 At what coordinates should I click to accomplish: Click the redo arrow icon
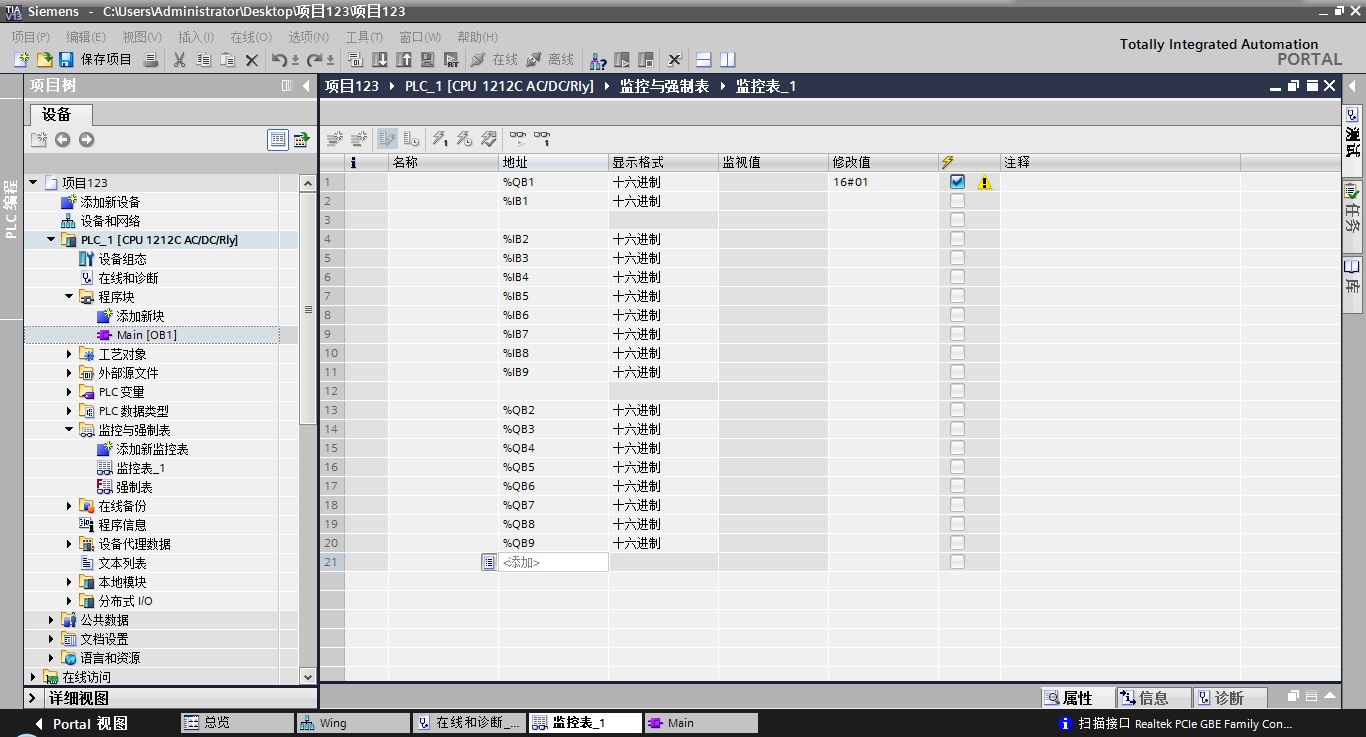pos(314,60)
